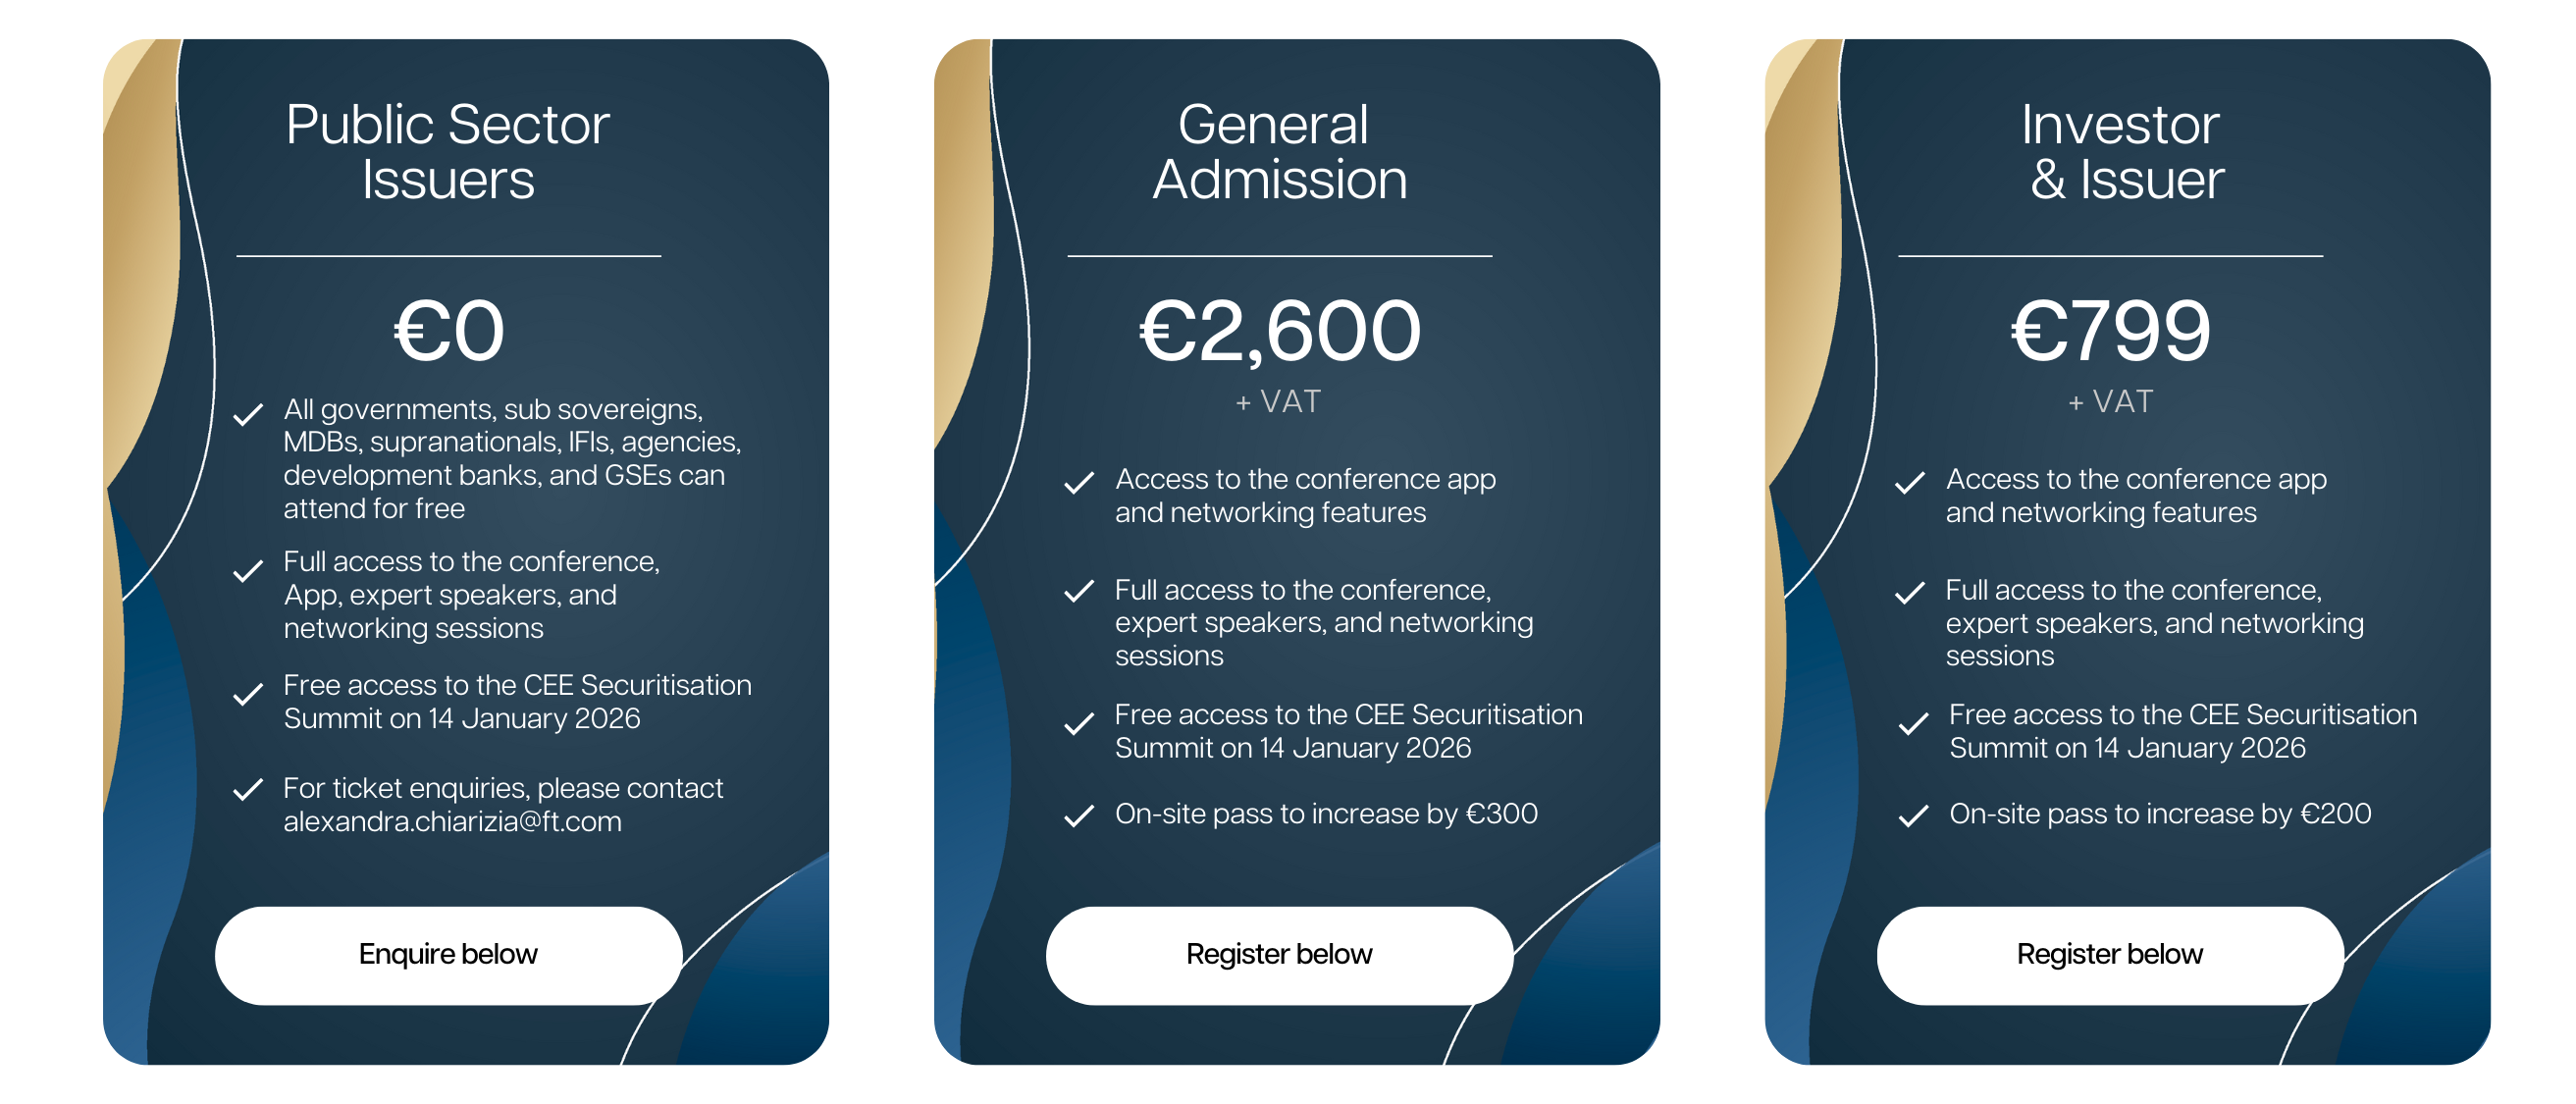
Task: Click the €2,600 price
Action: click(x=1280, y=331)
